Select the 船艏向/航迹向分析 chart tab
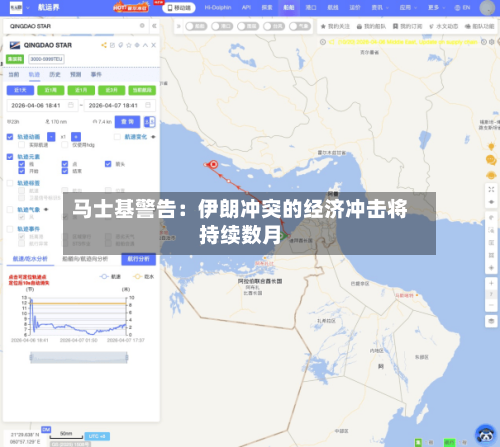The image size is (500, 447). (85, 259)
